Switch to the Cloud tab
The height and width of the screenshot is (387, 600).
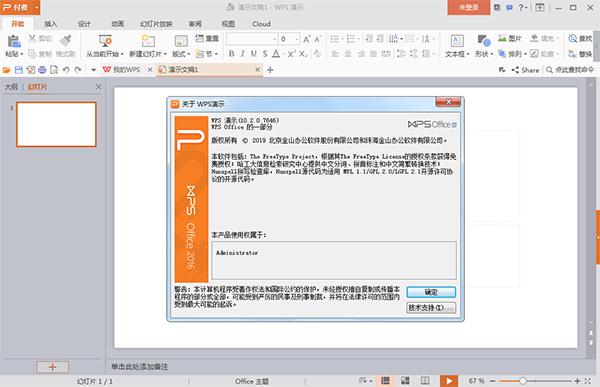tap(261, 24)
